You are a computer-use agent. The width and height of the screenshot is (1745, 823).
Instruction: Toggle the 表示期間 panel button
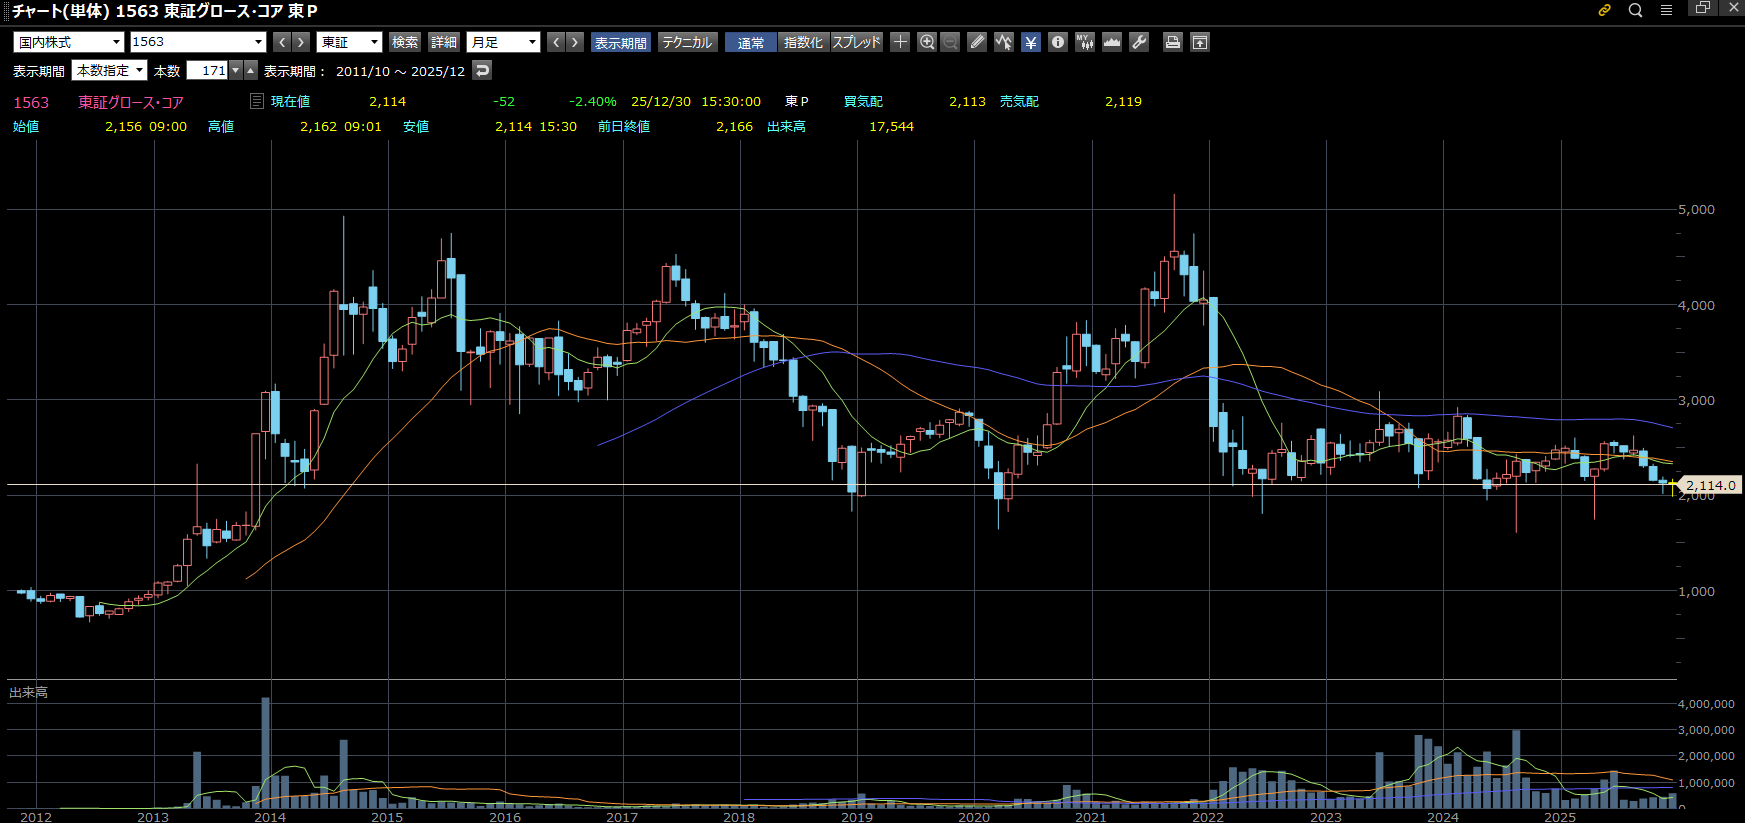click(x=620, y=42)
